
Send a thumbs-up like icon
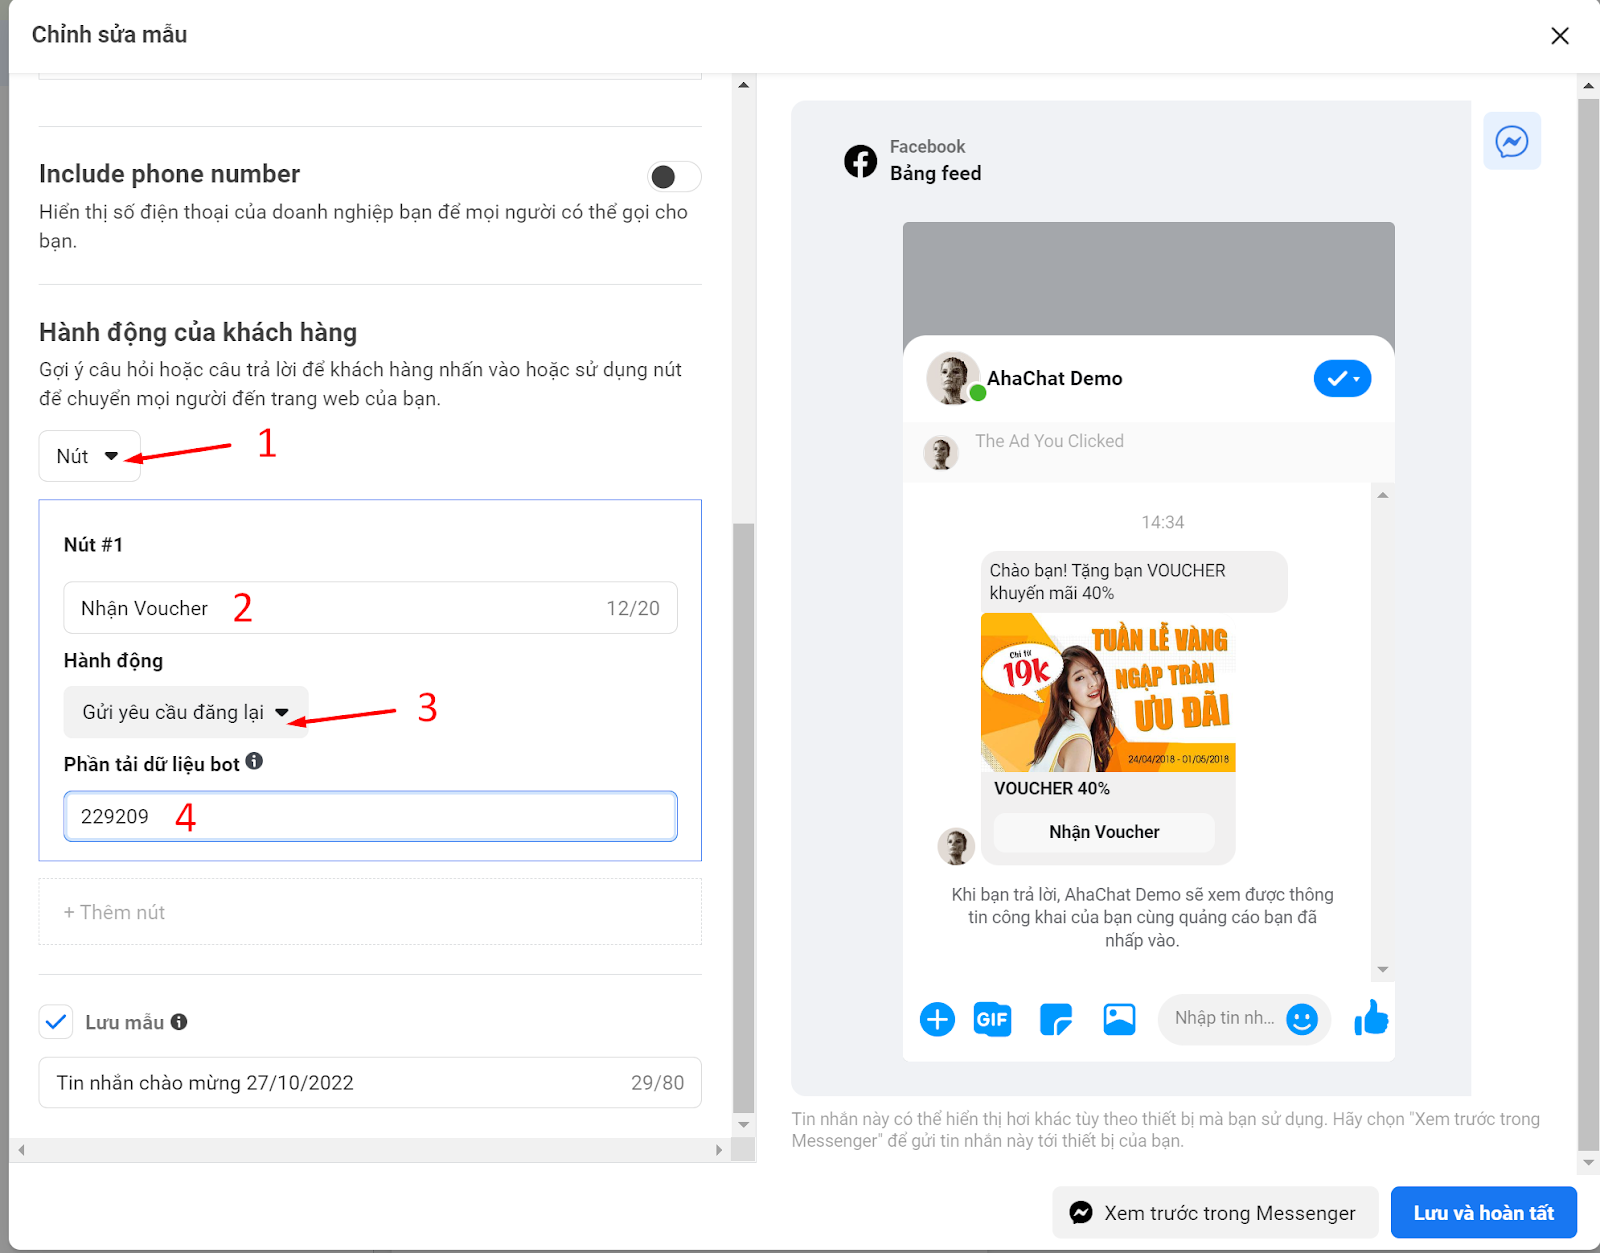coord(1371,1018)
